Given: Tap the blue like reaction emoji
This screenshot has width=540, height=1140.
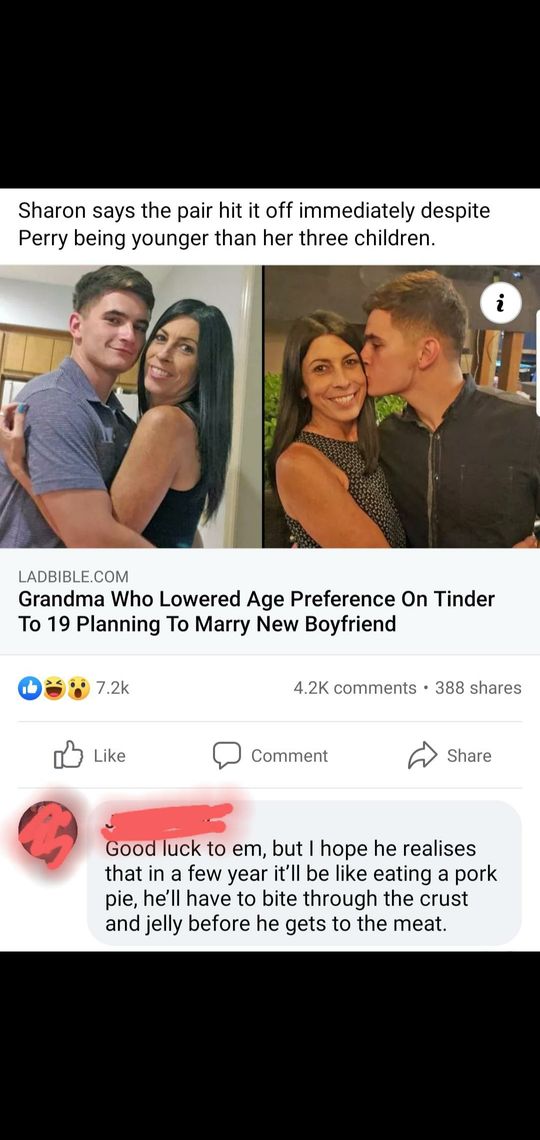Looking at the screenshot, I should pos(30,688).
